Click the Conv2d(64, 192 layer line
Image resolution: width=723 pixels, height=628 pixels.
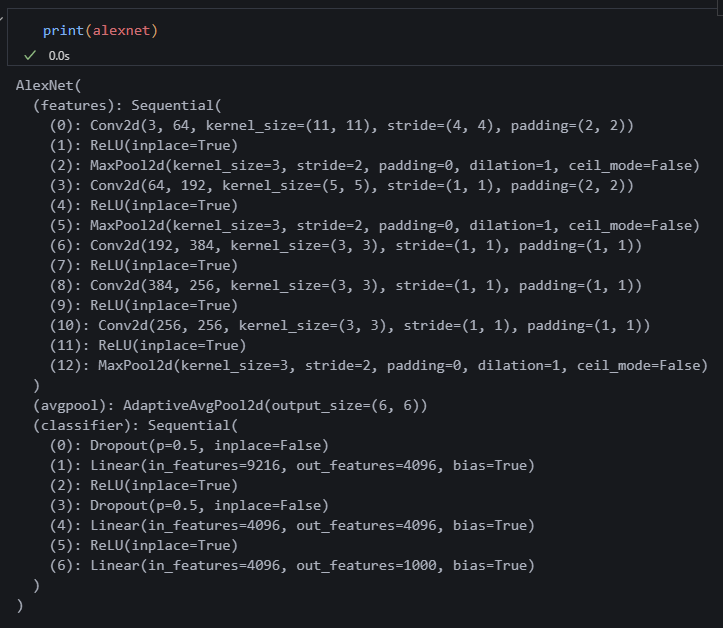pyautogui.click(x=342, y=185)
